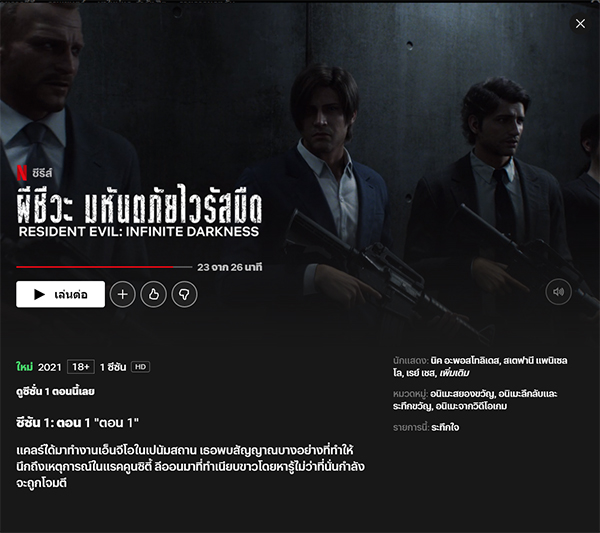
Task: Add title to My List plus icon
Action: (122, 294)
